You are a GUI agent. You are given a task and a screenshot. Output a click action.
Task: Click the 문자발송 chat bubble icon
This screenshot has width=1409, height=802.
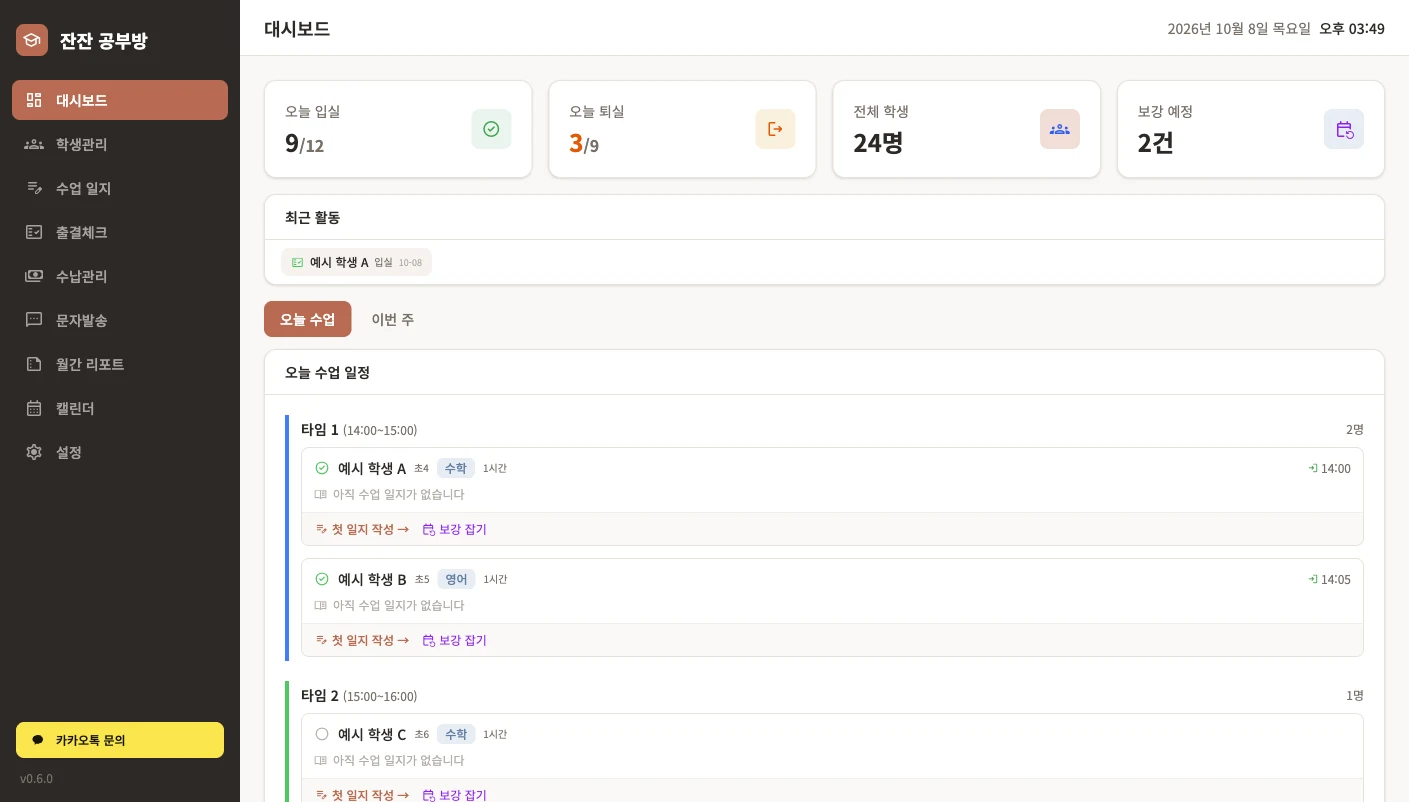[x=34, y=320]
